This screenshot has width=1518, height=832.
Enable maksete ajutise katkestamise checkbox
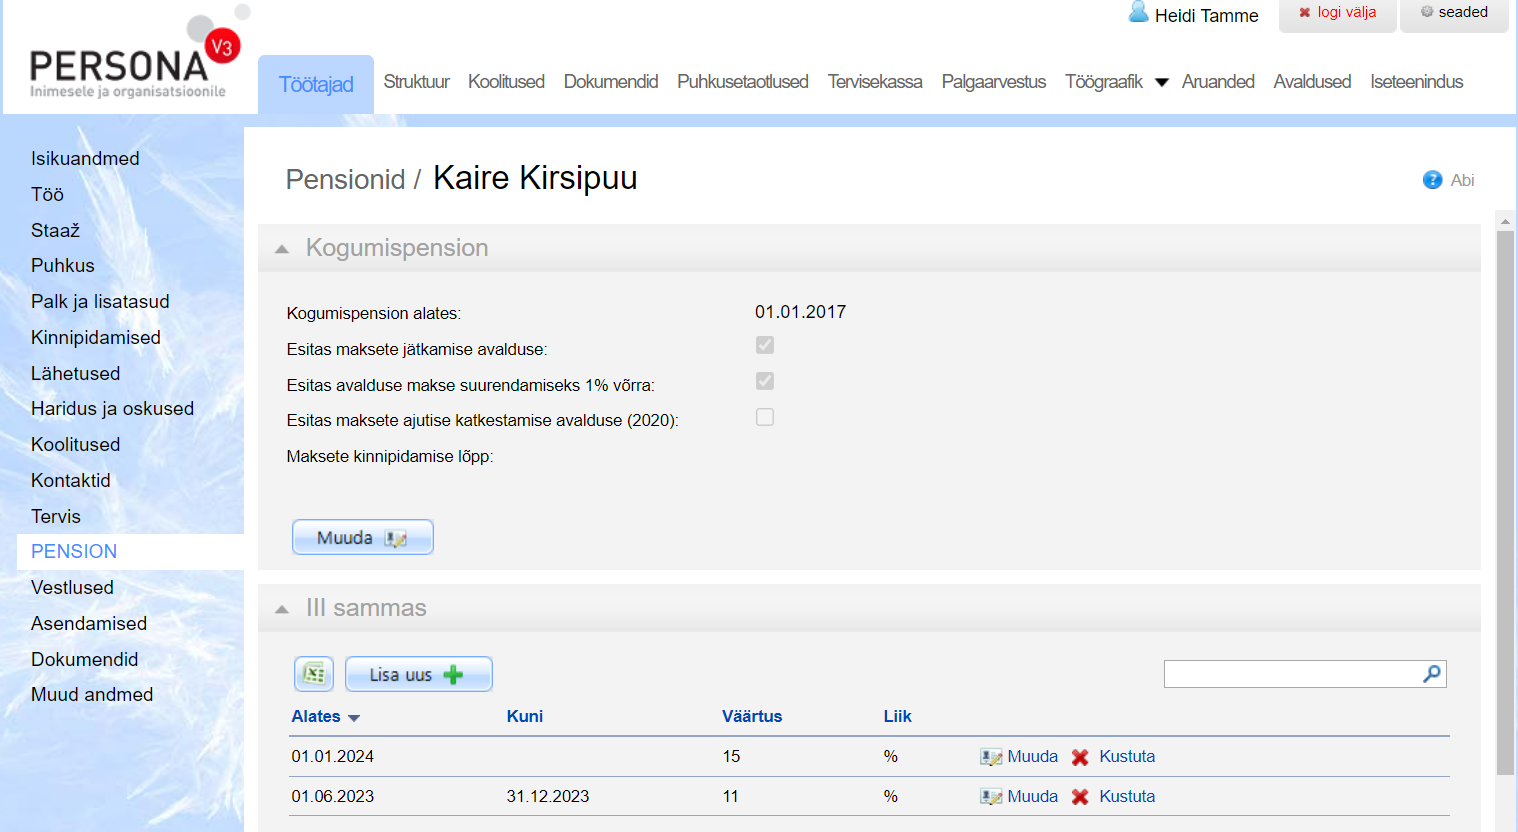tap(765, 417)
